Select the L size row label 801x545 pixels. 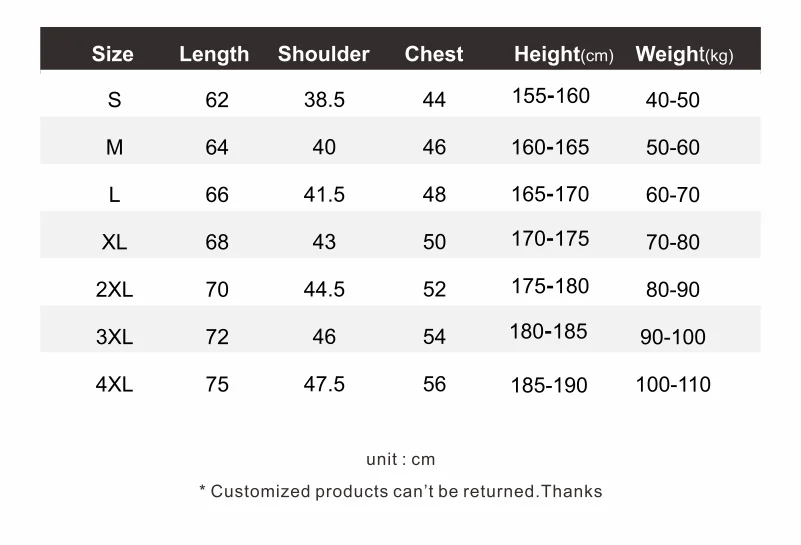click(114, 195)
